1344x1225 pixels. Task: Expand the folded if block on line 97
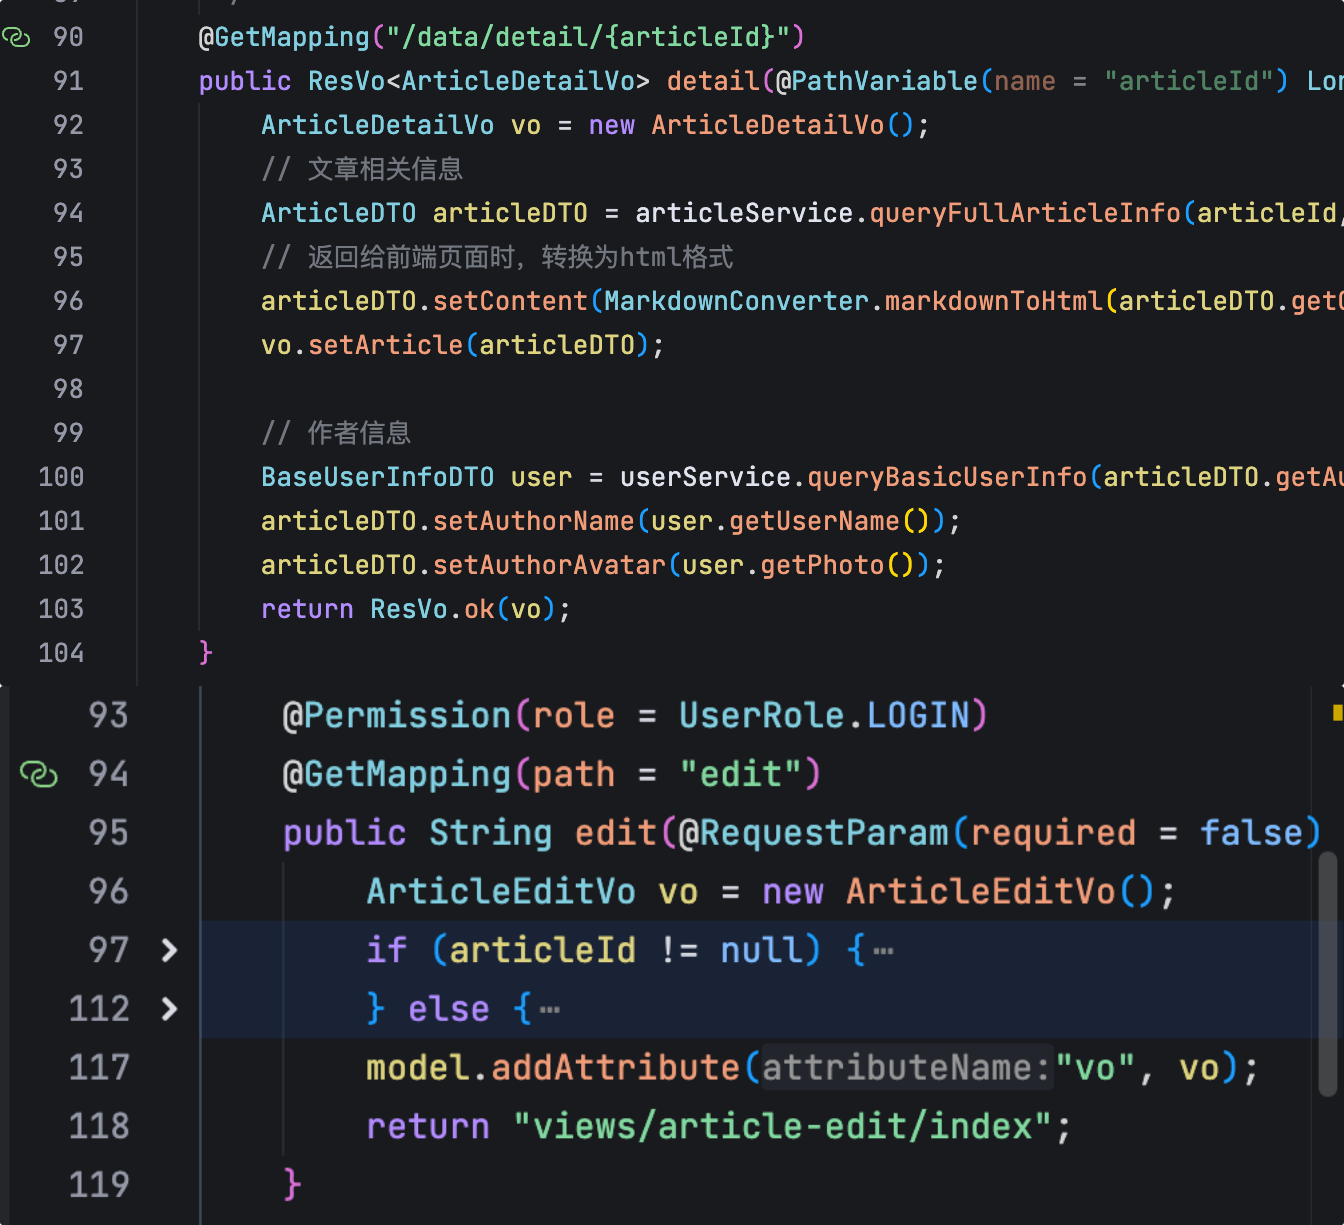[x=169, y=950]
